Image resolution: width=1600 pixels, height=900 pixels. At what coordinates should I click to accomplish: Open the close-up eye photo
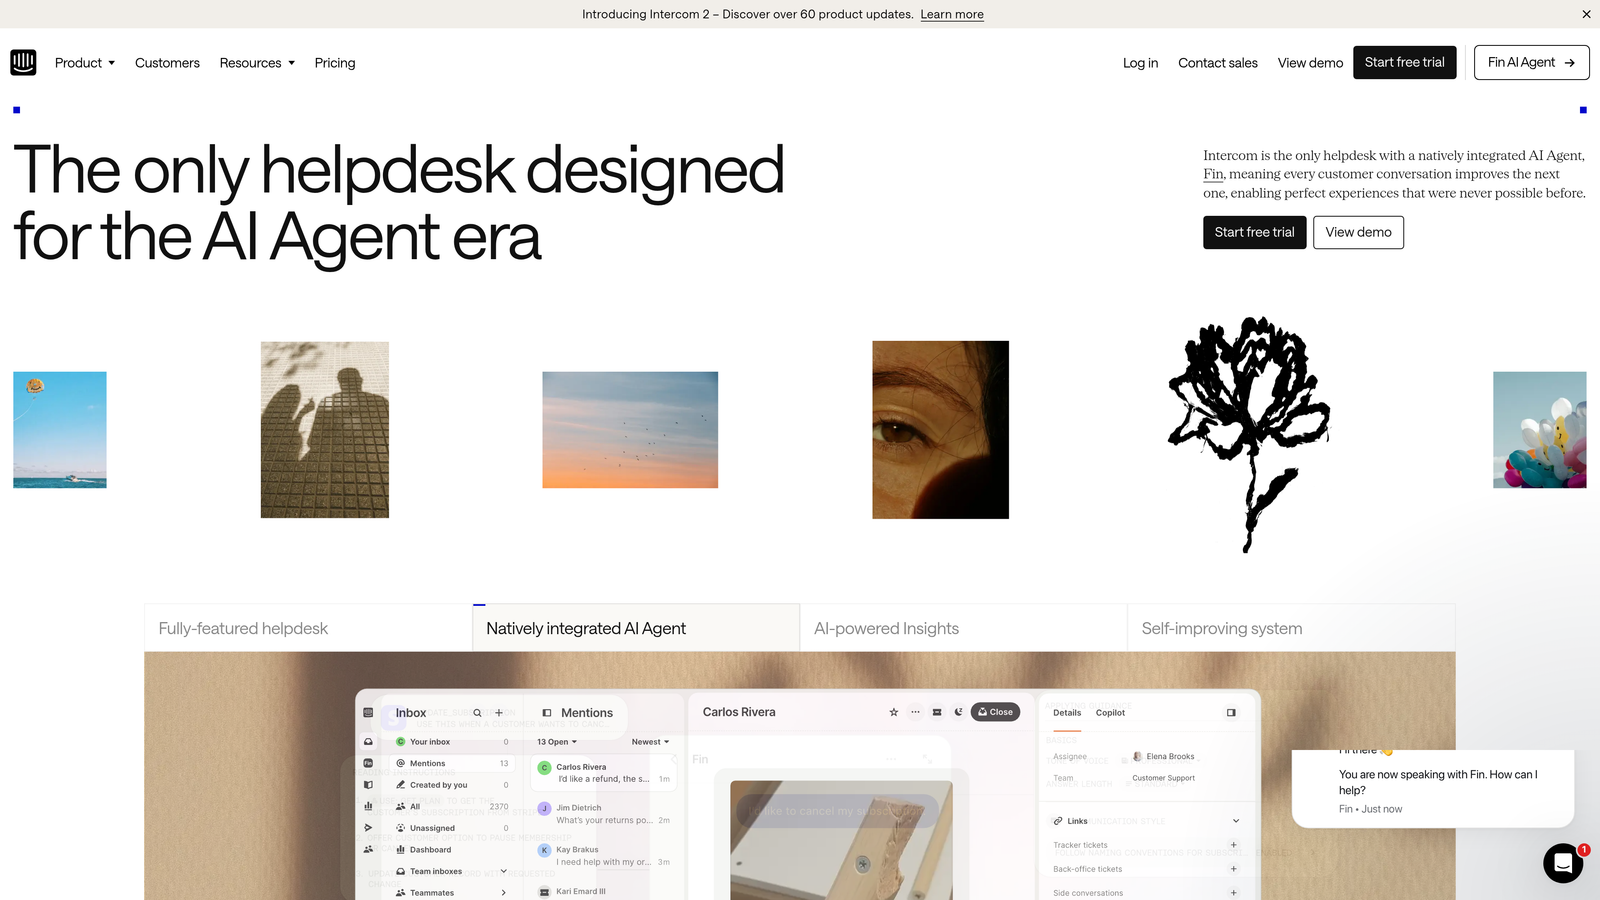[x=940, y=430]
